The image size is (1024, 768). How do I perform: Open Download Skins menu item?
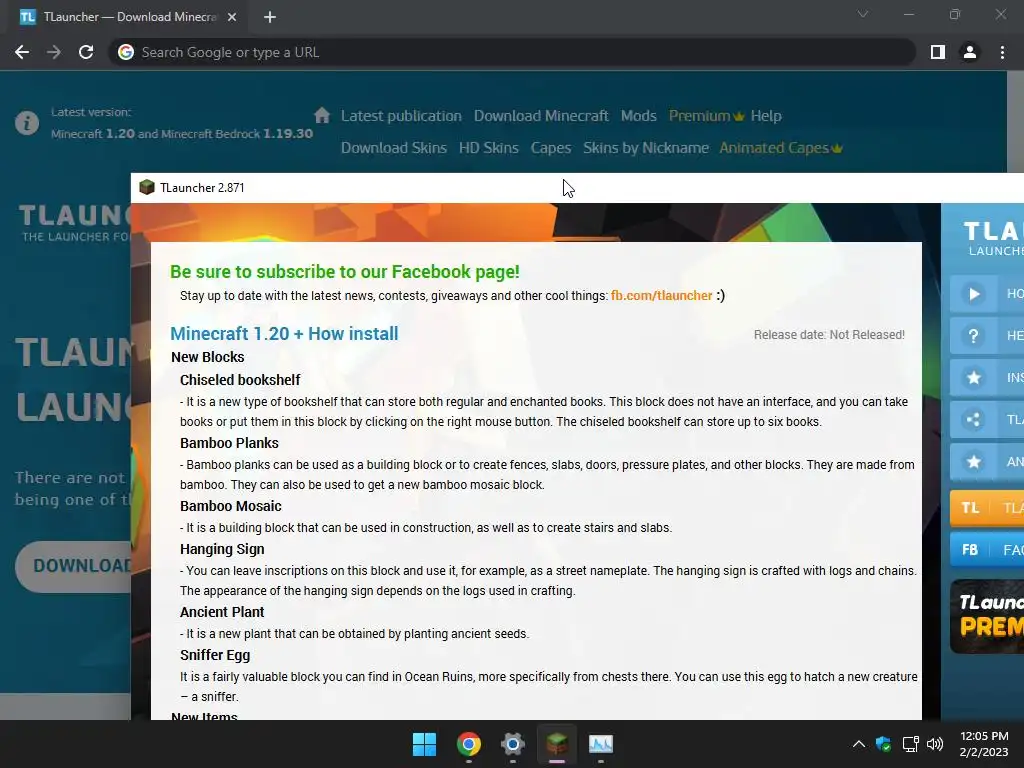coord(394,148)
